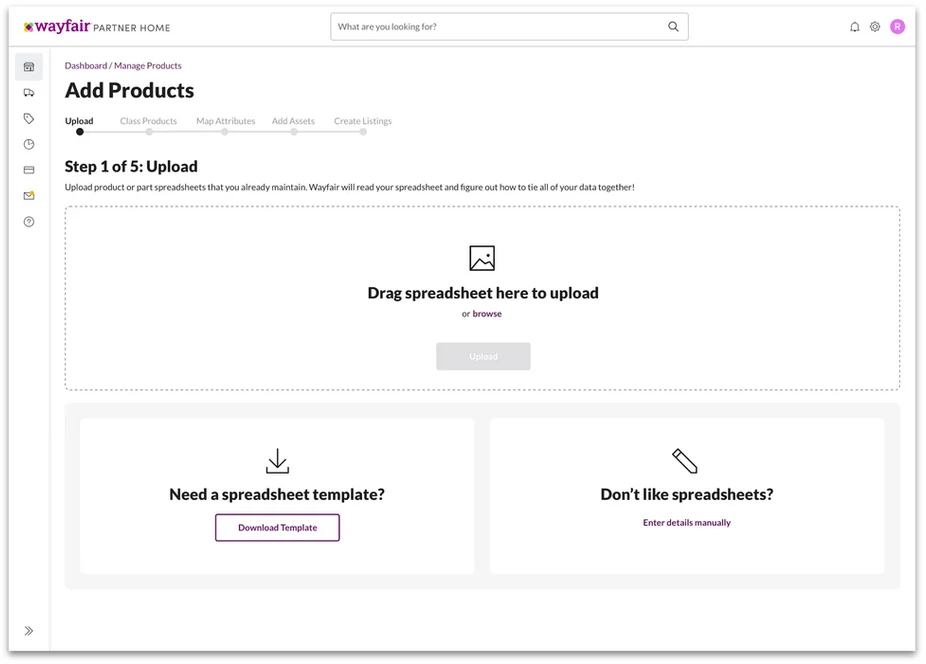Viewport: 926px width, 664px height.
Task: Go to the Class Products step
Action: tap(148, 121)
